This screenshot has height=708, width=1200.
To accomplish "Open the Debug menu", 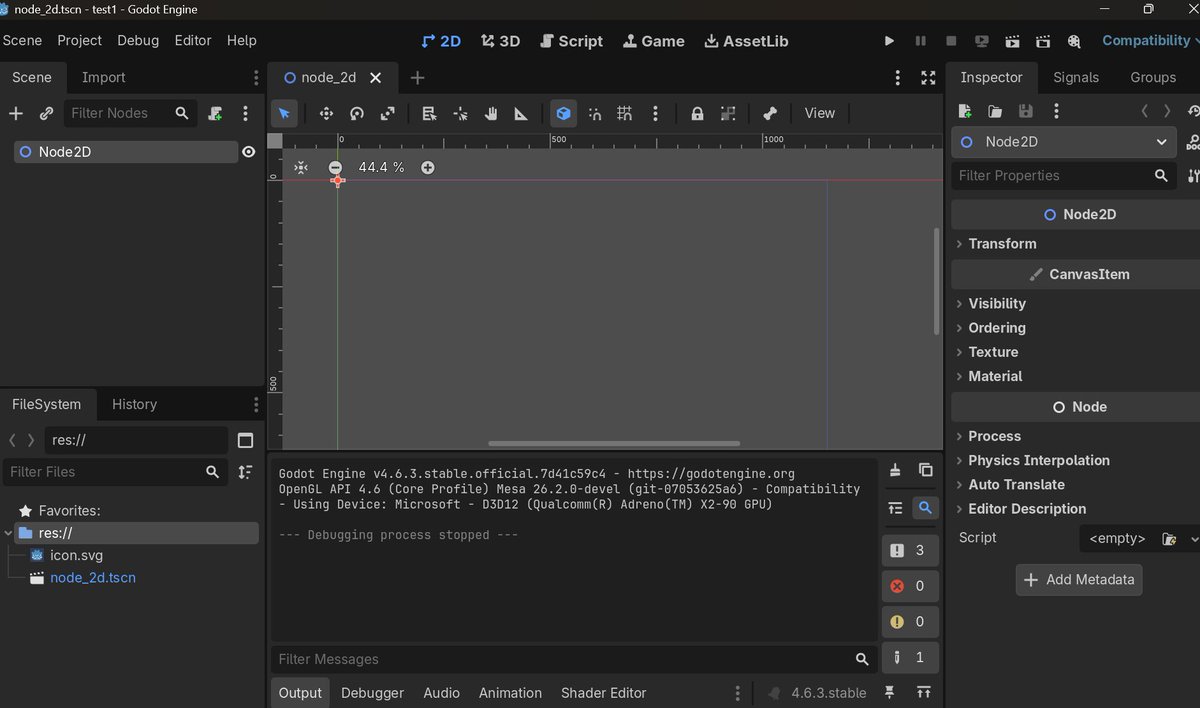I will [x=138, y=41].
